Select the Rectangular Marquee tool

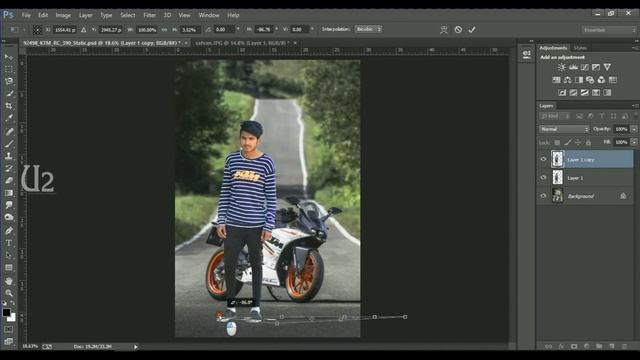tap(9, 69)
